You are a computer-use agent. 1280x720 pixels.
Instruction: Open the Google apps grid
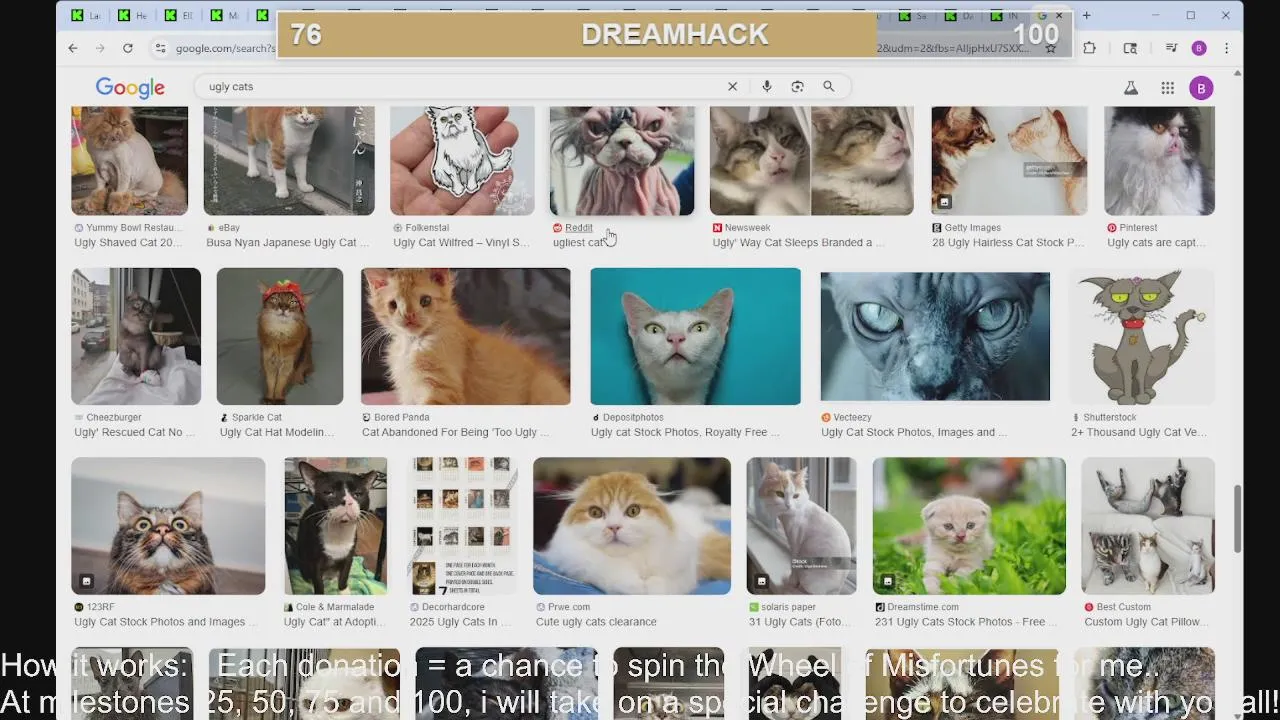point(1167,88)
